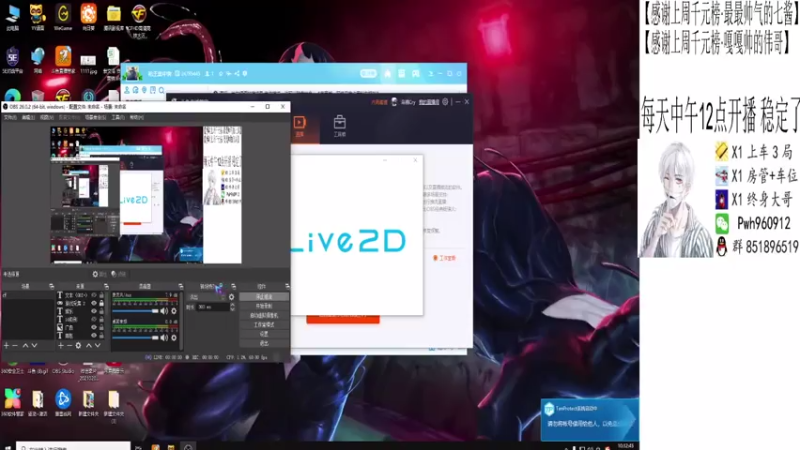Switch to 直播 tab in Douyu tool
The image size is (800, 450).
299,126
